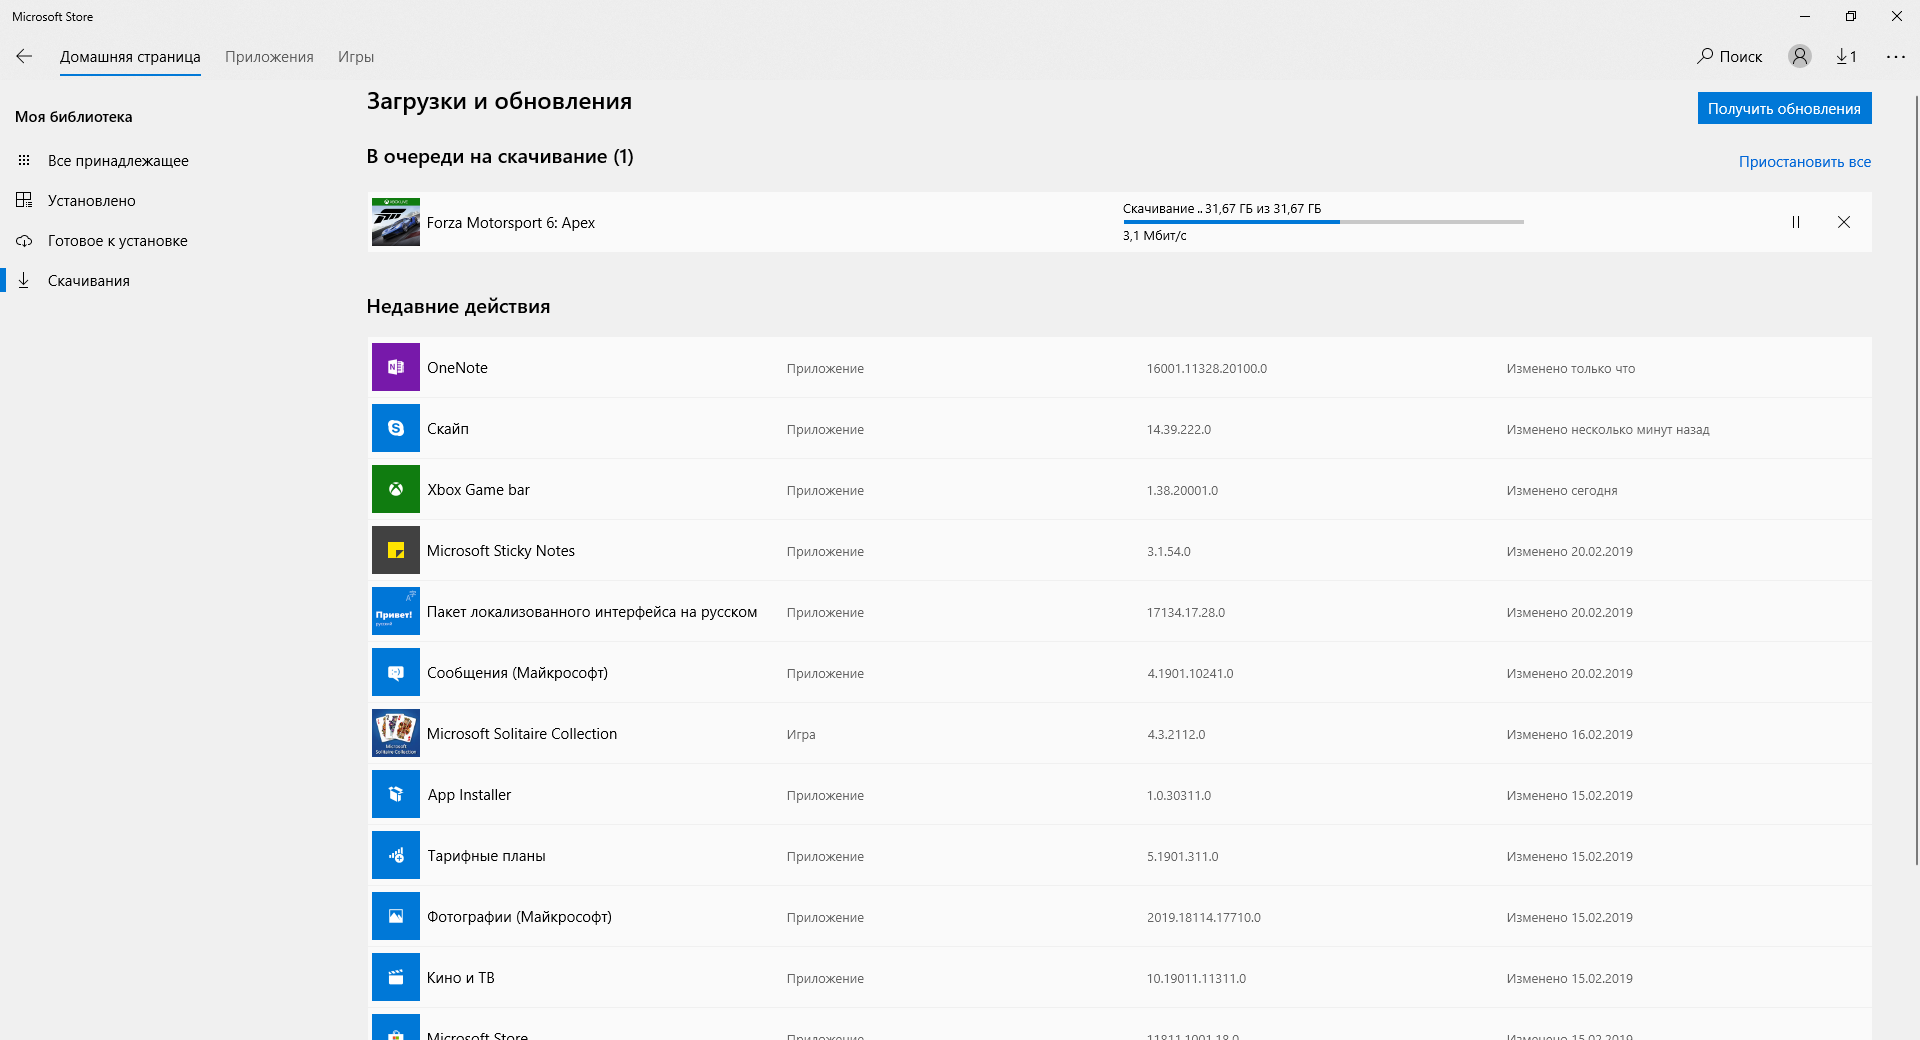
Task: Open the three-dots more menu
Action: pos(1896,57)
